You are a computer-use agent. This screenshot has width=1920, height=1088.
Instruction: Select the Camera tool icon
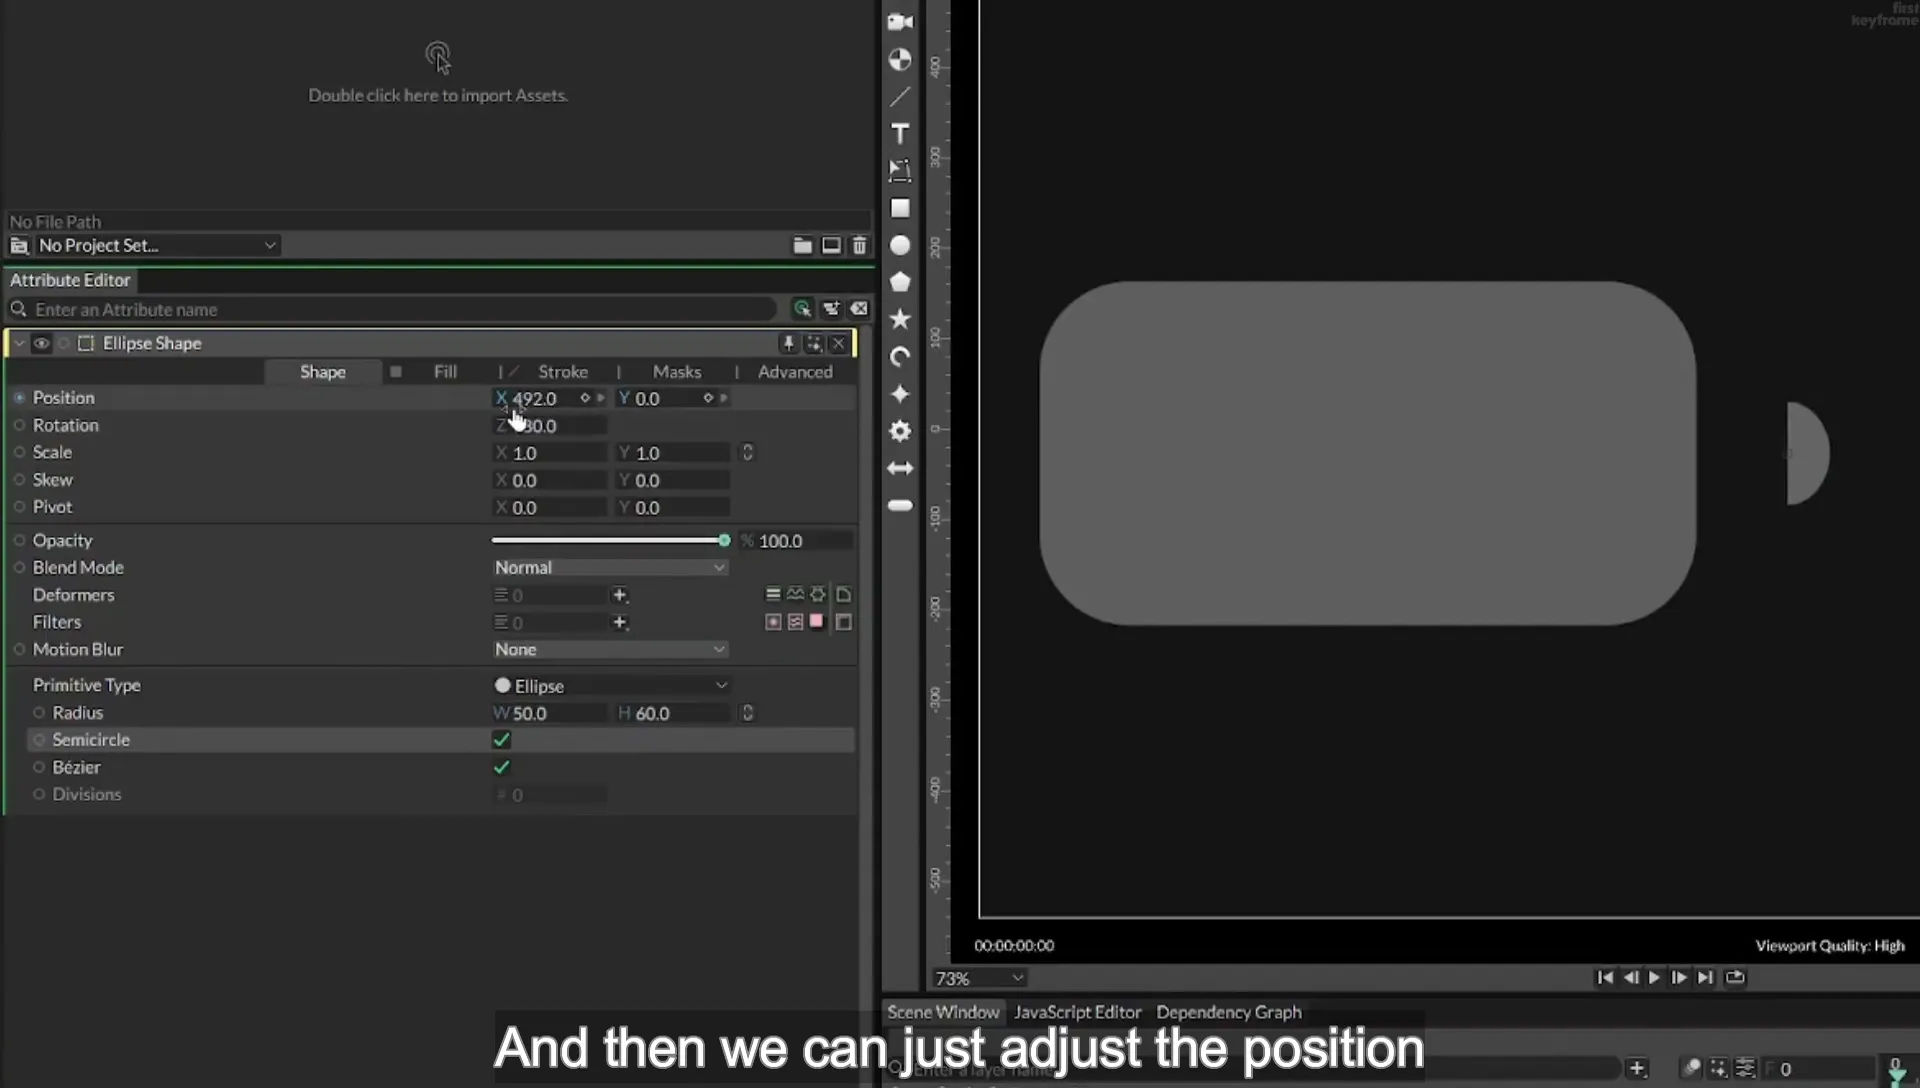coord(900,22)
